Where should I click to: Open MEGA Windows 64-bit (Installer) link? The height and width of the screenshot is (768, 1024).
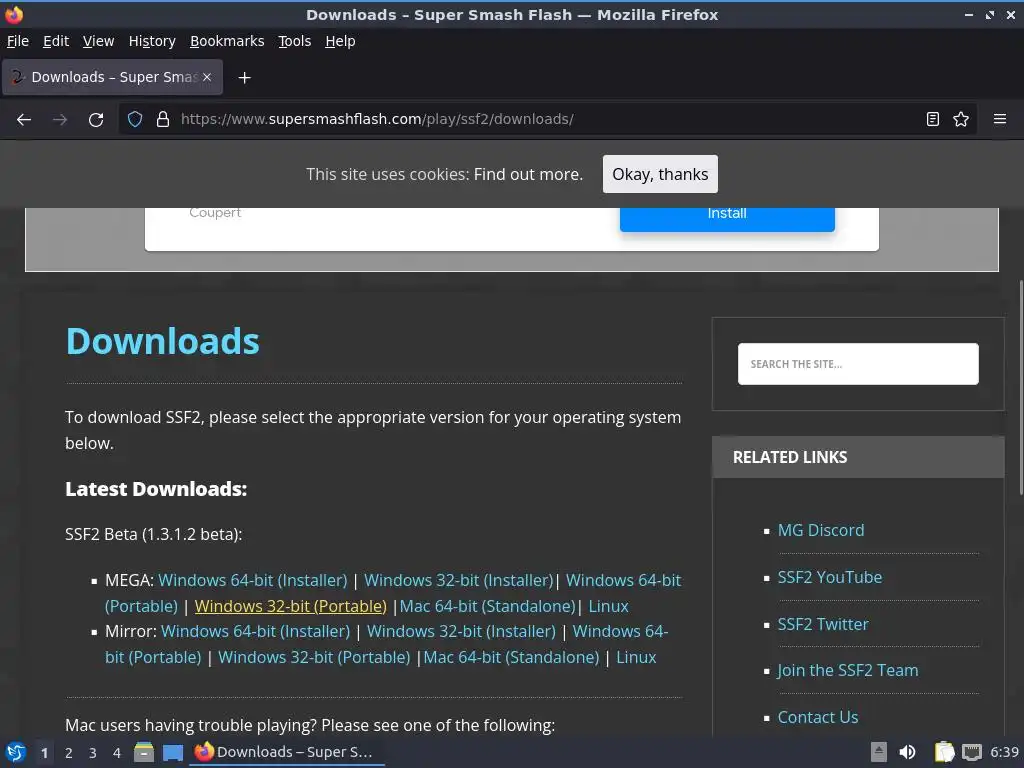pyautogui.click(x=253, y=580)
